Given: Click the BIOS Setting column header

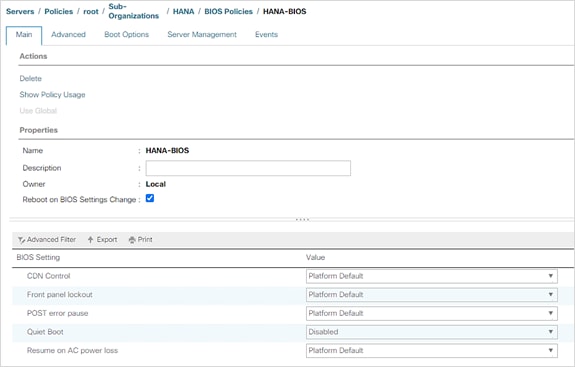Looking at the screenshot, I should pyautogui.click(x=38, y=257).
